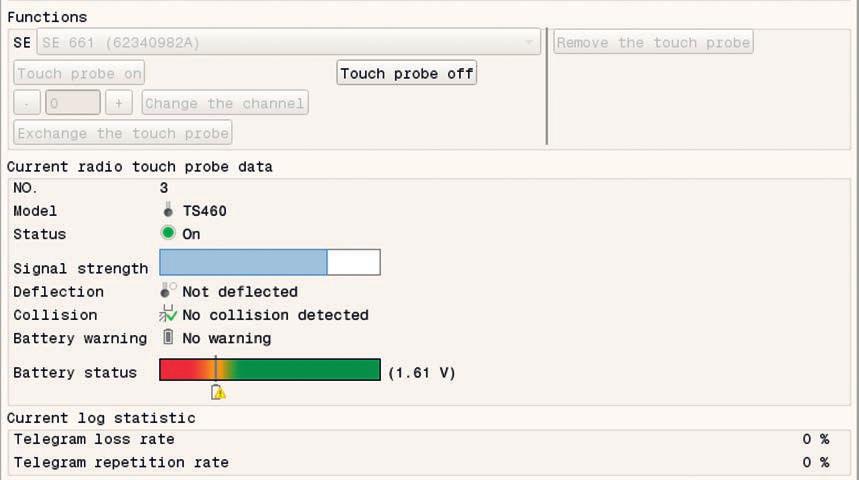Click the battery No warning icon
Image resolution: width=859 pixels, height=480 pixels.
click(168, 337)
